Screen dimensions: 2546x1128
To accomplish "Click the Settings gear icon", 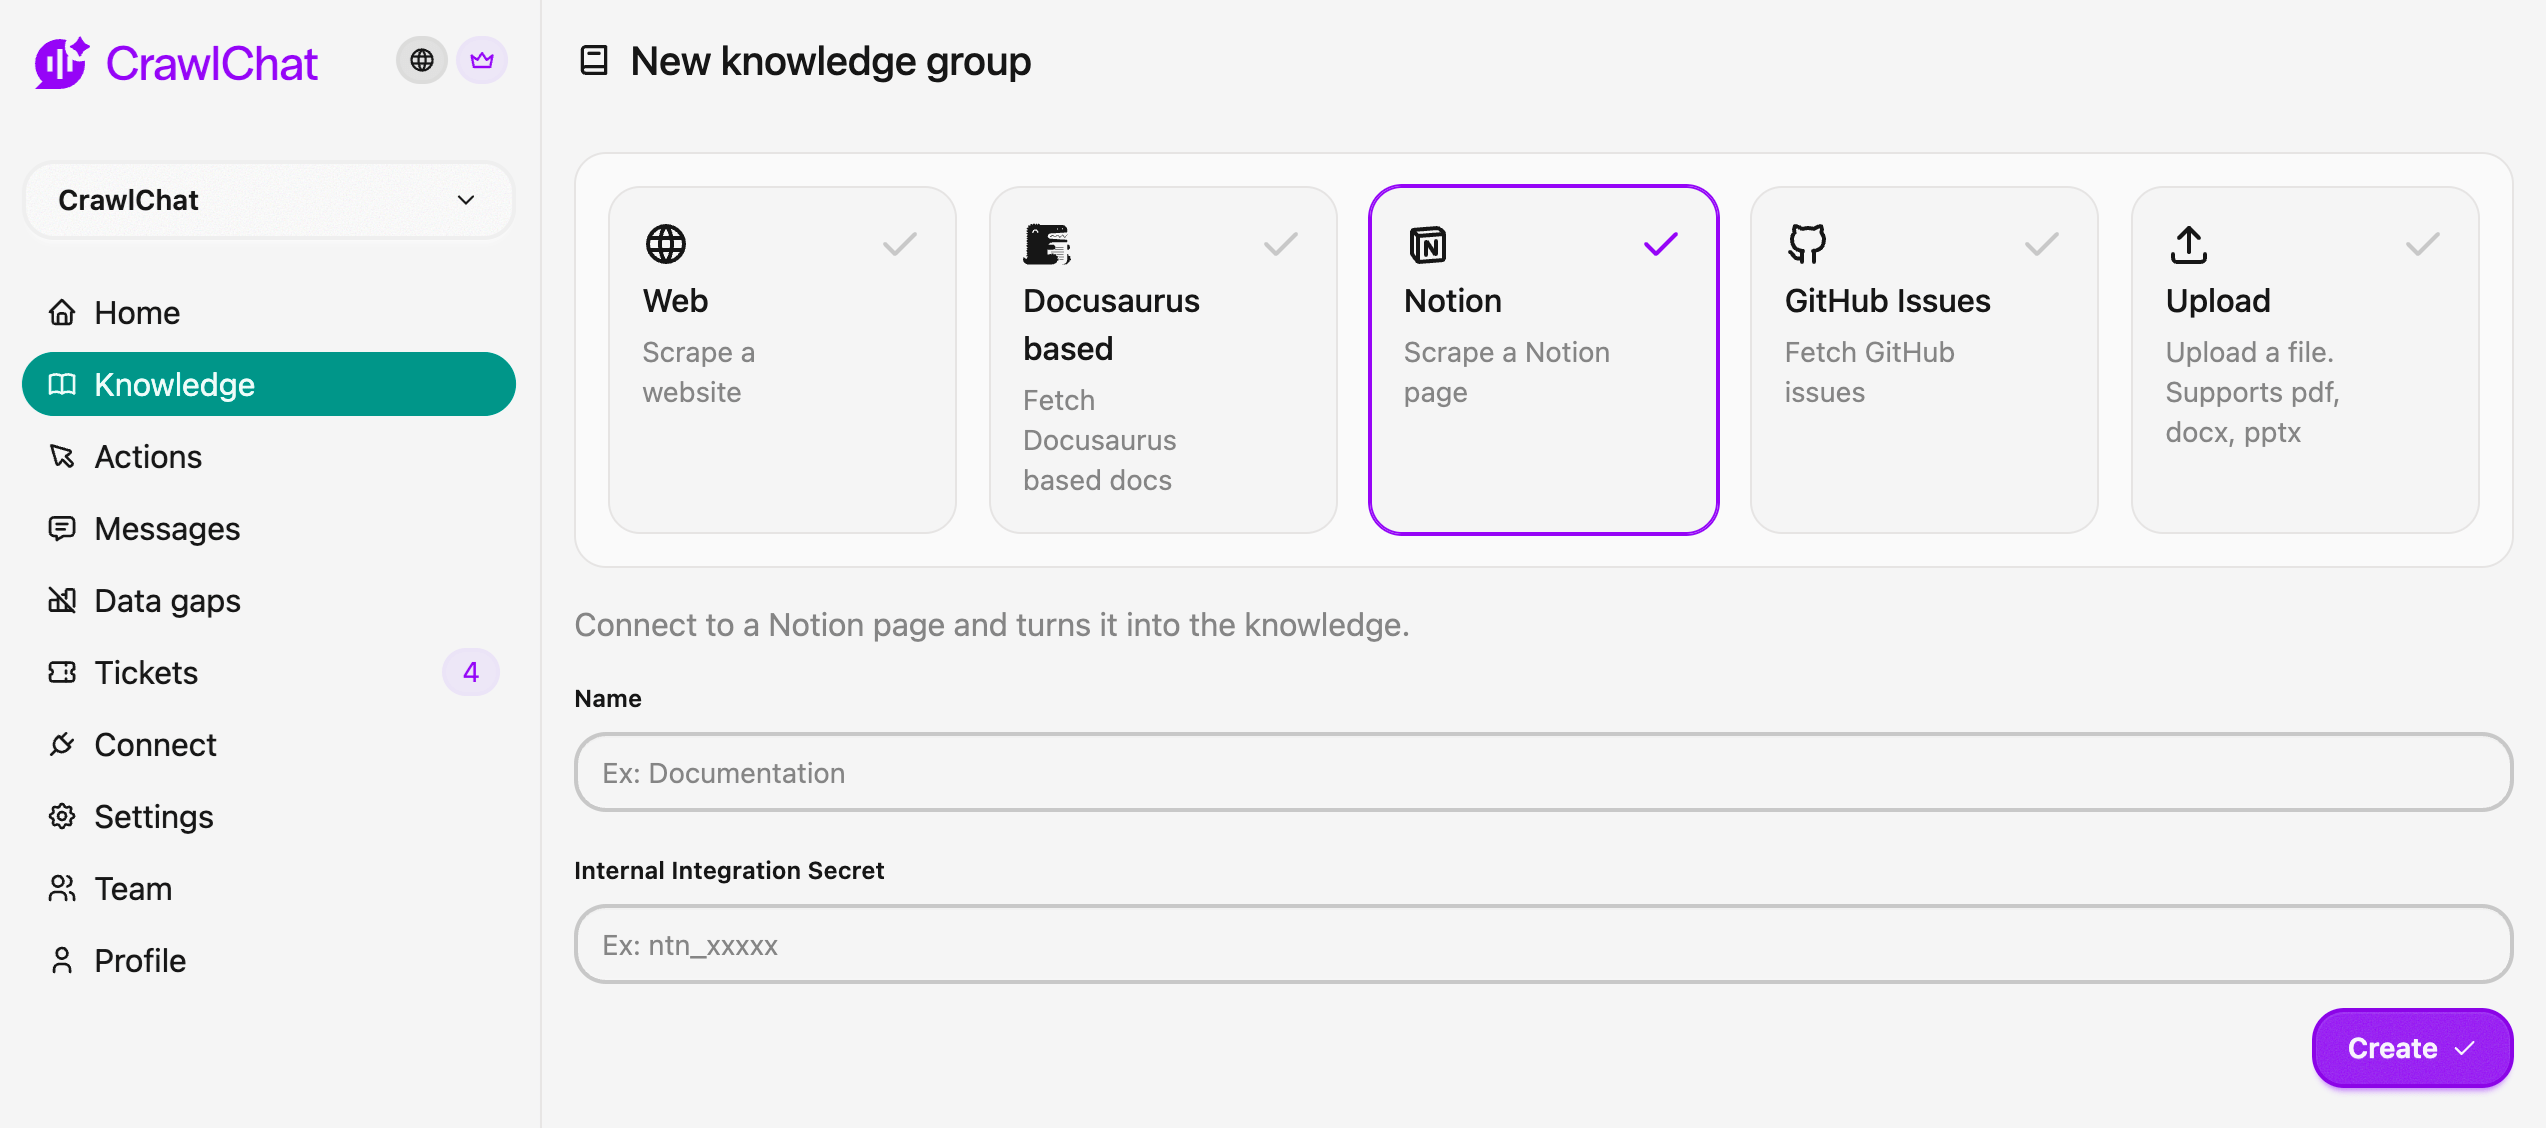I will pyautogui.click(x=62, y=817).
